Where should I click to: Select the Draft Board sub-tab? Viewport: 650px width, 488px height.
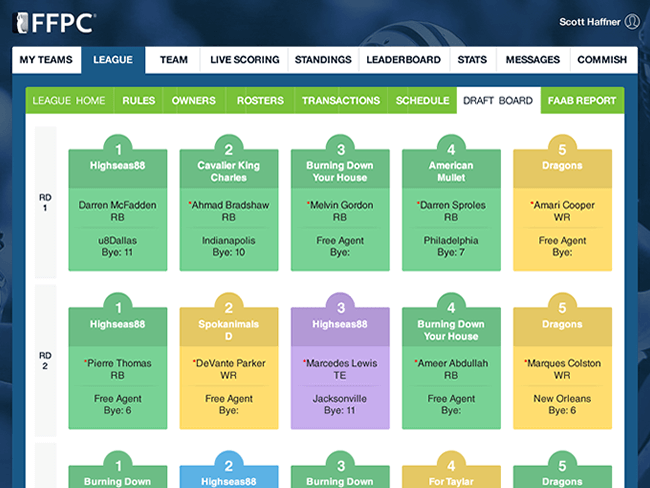[x=498, y=100]
